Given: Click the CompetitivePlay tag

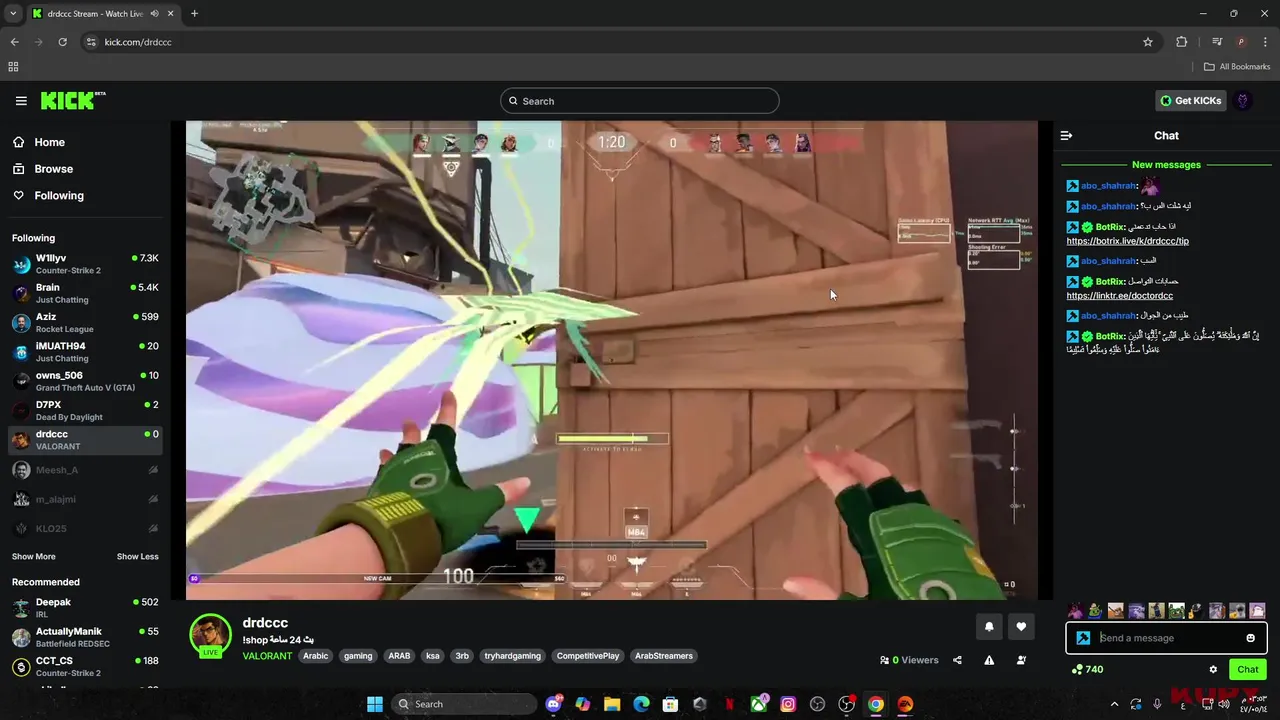Looking at the screenshot, I should coord(588,656).
